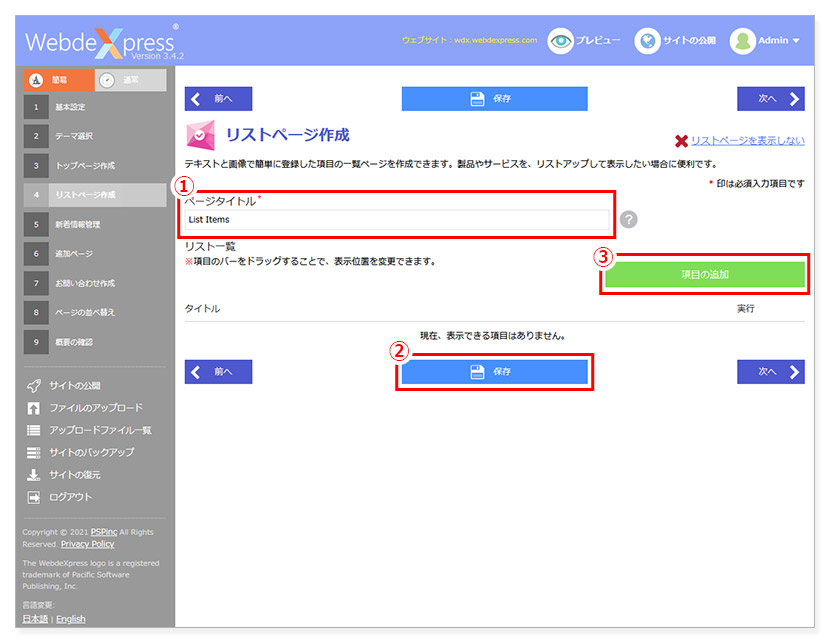Open step 3 トップページ作成

tap(95, 166)
